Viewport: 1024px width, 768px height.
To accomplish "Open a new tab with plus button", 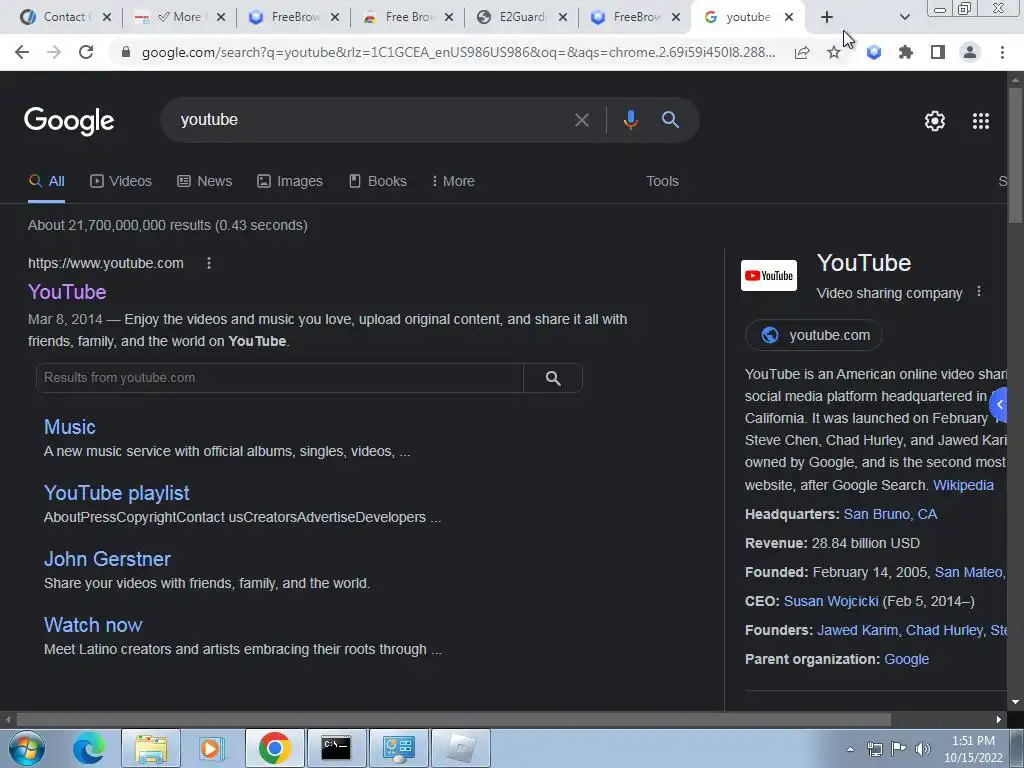I will click(x=827, y=17).
